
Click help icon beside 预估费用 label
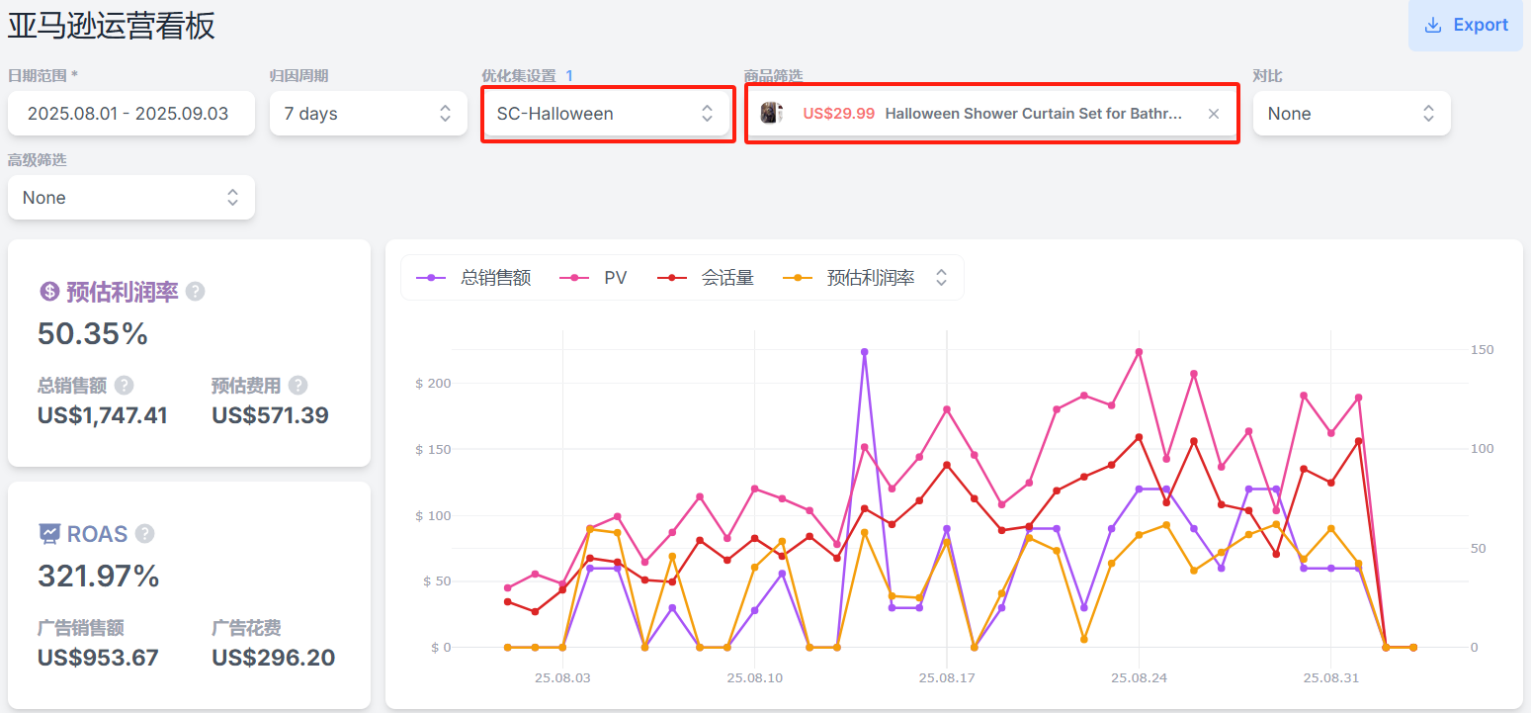click(298, 386)
